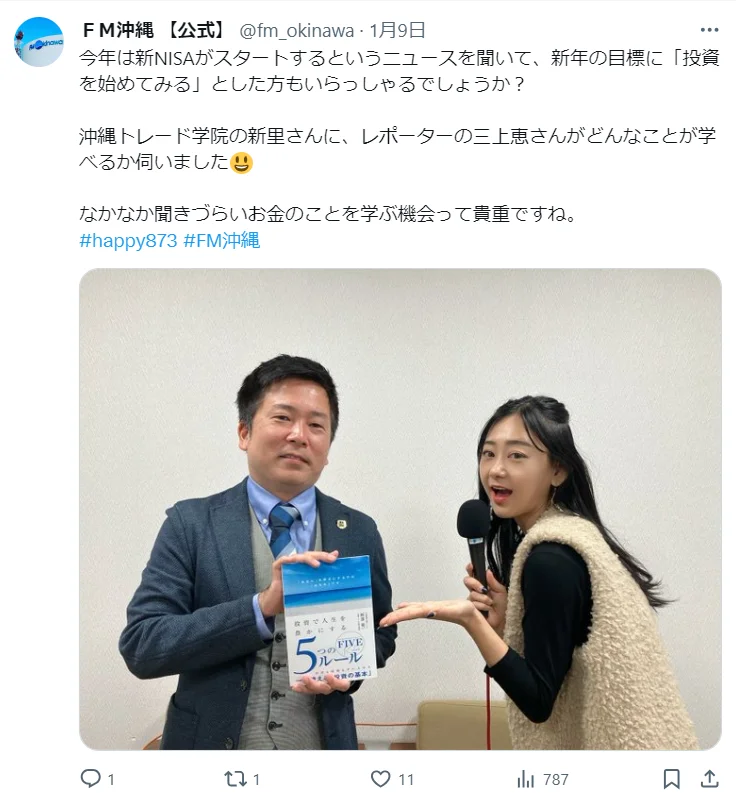The width and height of the screenshot is (736, 793).
Task: Click the share upload icon
Action: 709,779
